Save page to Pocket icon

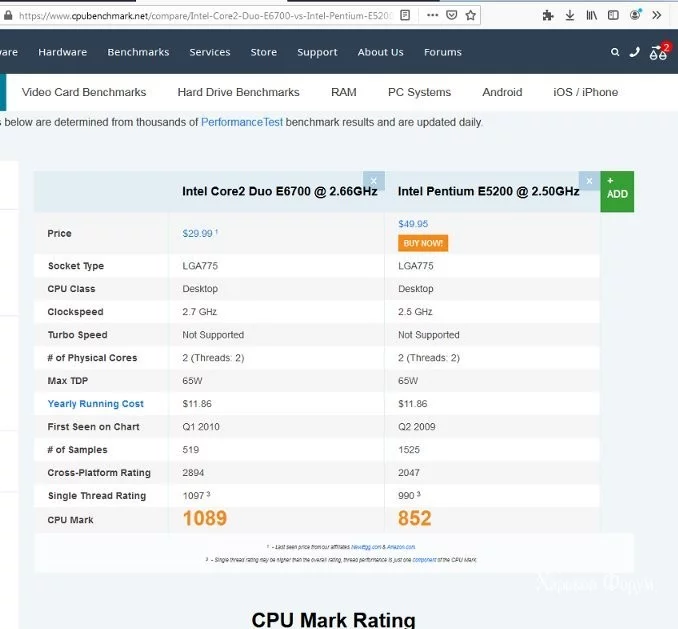pyautogui.click(x=451, y=16)
